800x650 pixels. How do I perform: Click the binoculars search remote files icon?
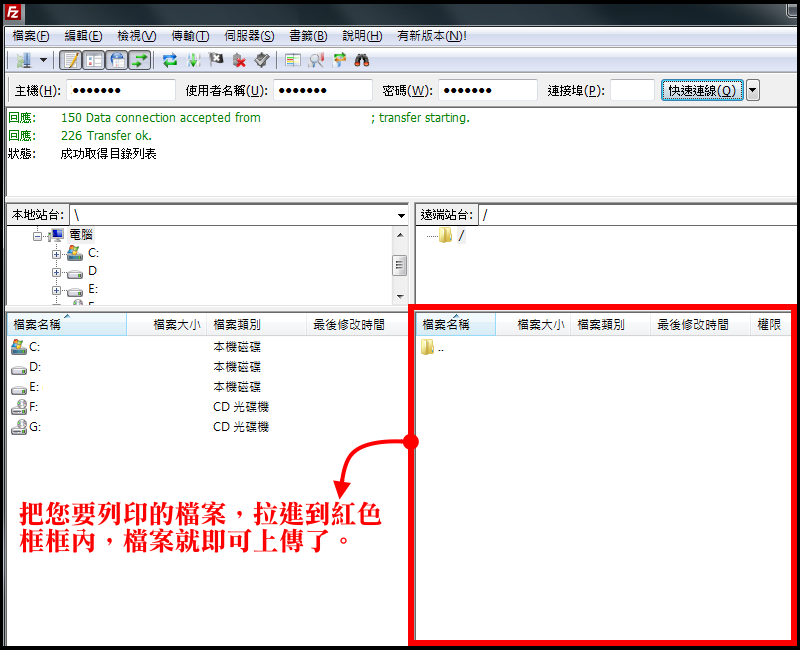click(362, 60)
